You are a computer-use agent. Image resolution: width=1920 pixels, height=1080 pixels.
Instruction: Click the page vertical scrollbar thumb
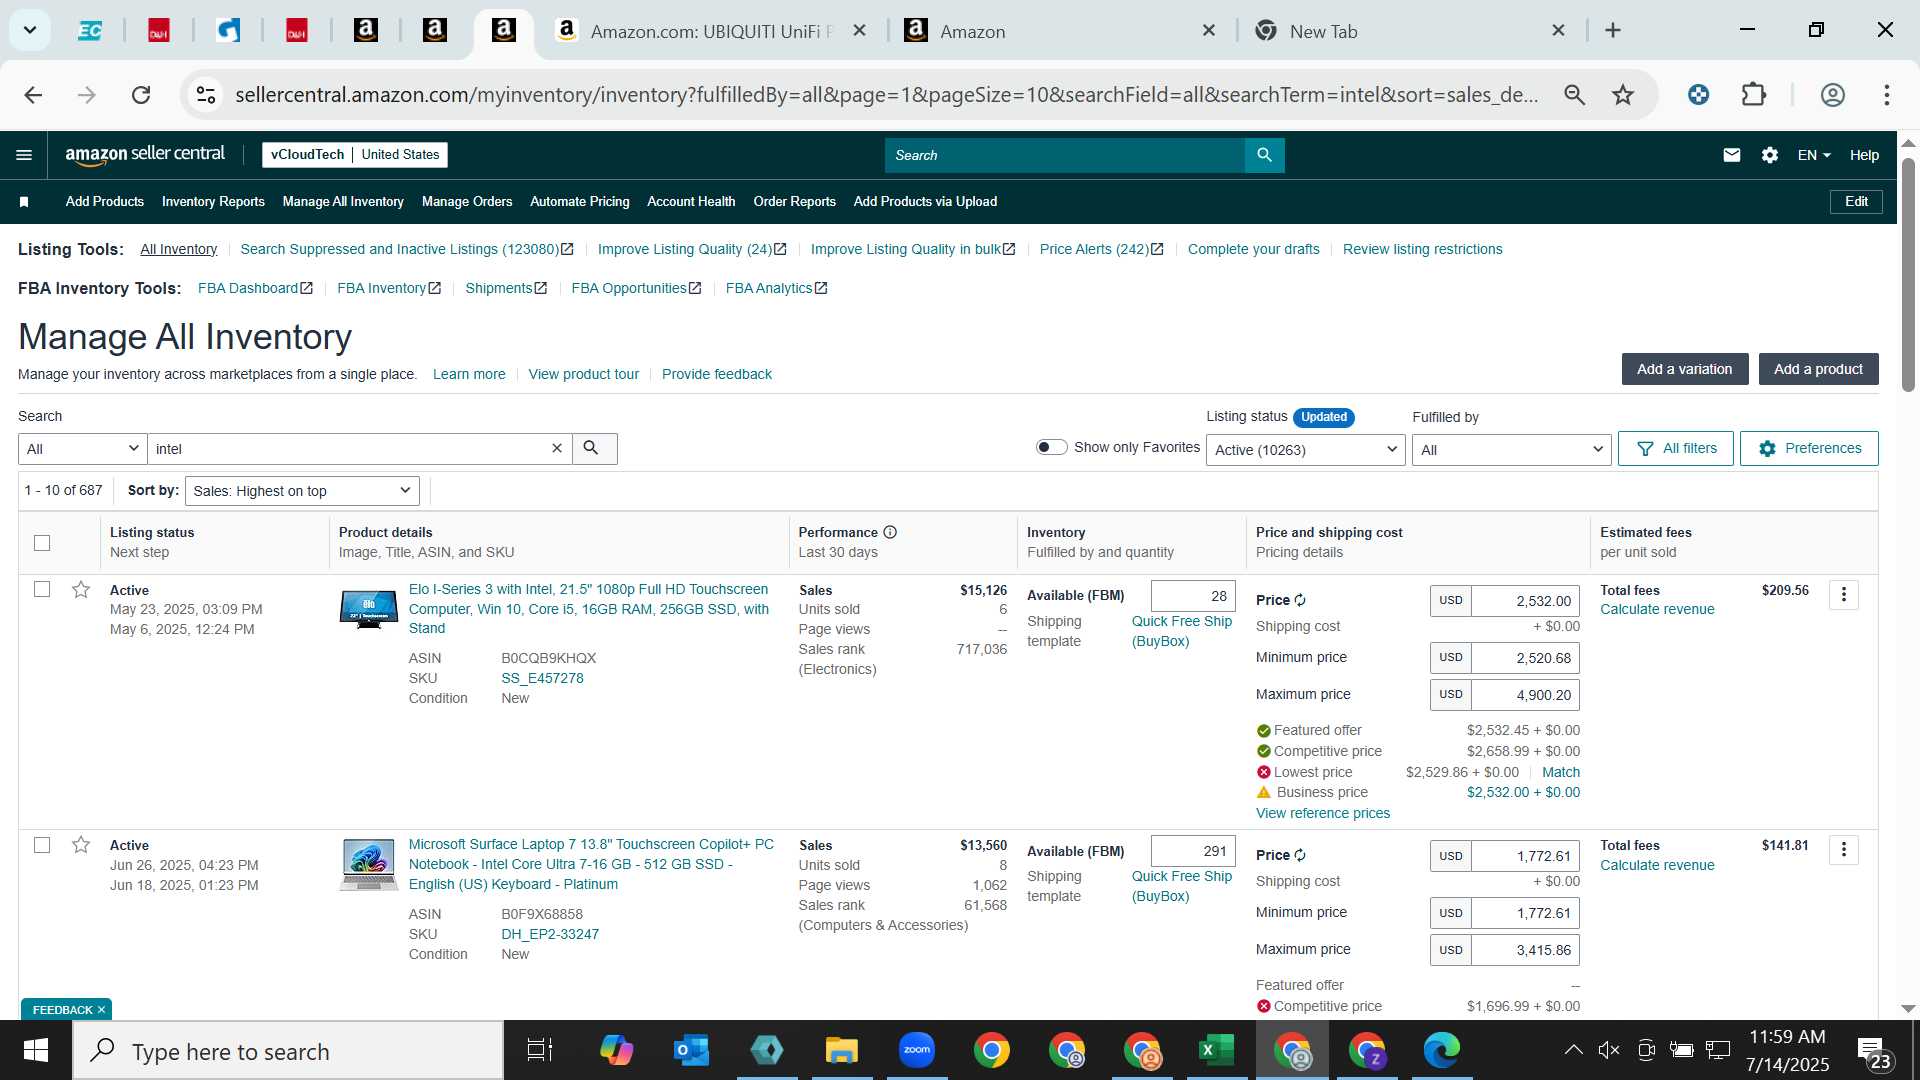click(x=1908, y=275)
